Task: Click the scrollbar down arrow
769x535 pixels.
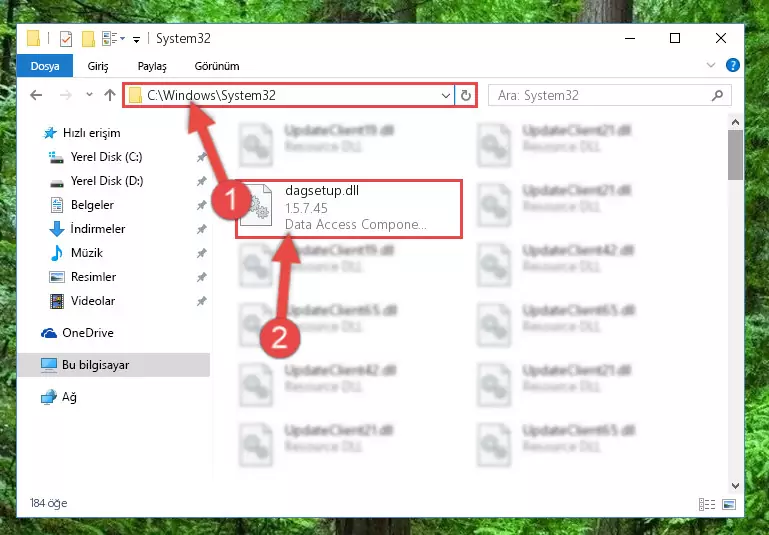Action: pos(735,486)
